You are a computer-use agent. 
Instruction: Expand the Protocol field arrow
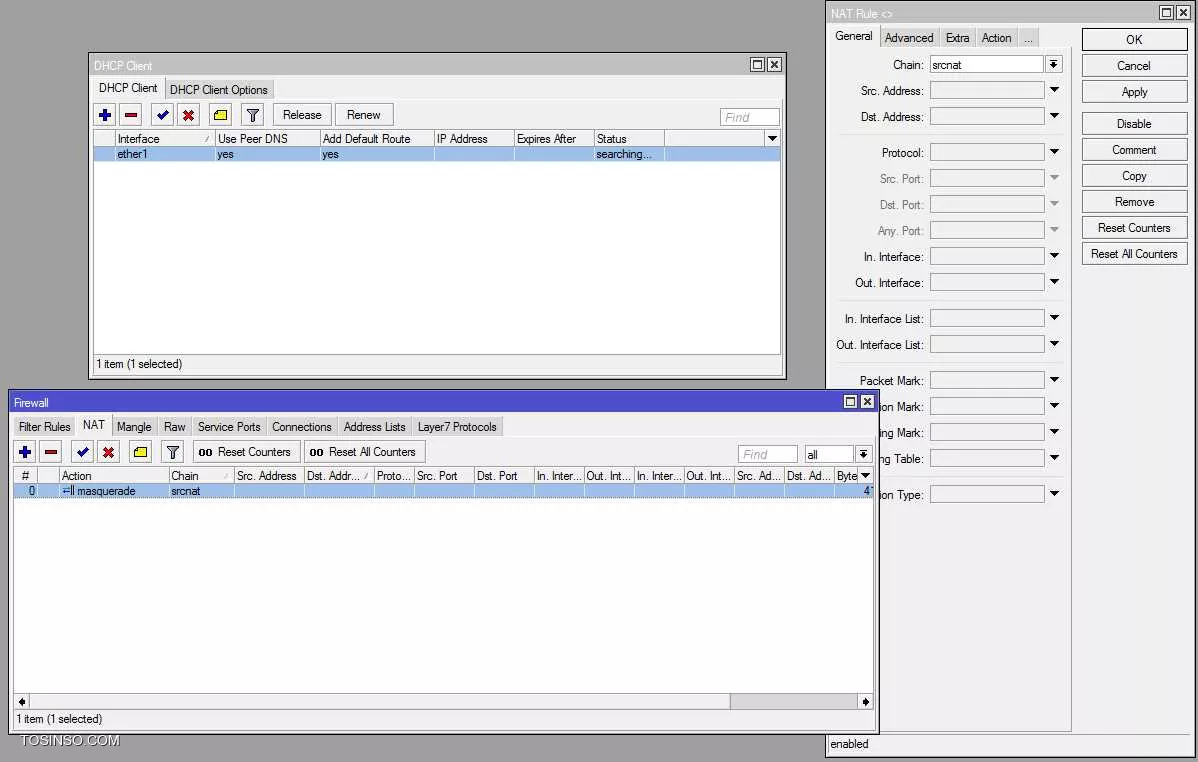(1054, 152)
